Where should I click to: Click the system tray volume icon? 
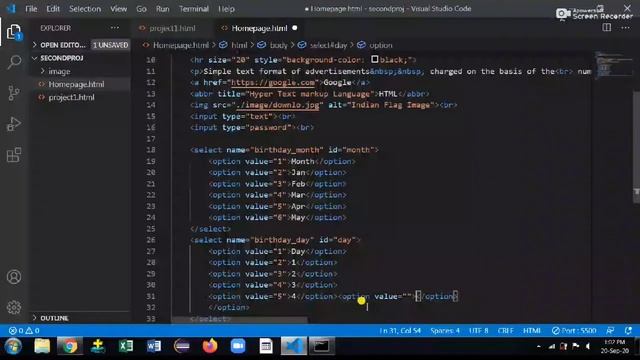pyautogui.click(x=588, y=346)
